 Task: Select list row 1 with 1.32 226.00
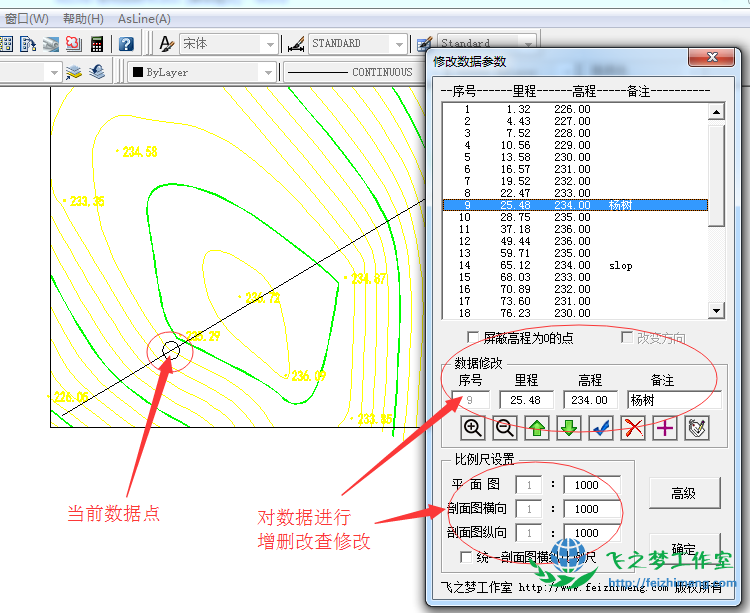pyautogui.click(x=575, y=109)
